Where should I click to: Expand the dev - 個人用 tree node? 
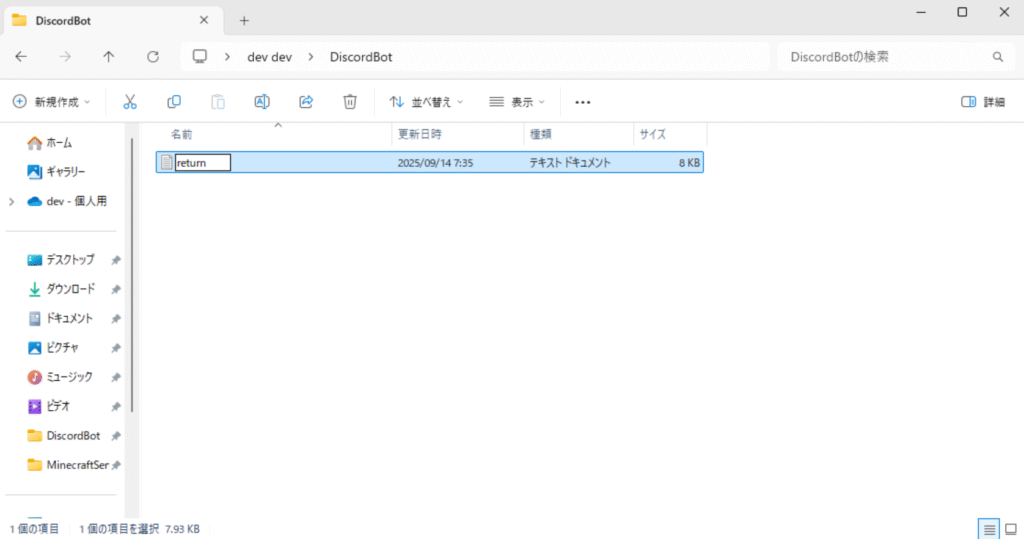pos(11,201)
